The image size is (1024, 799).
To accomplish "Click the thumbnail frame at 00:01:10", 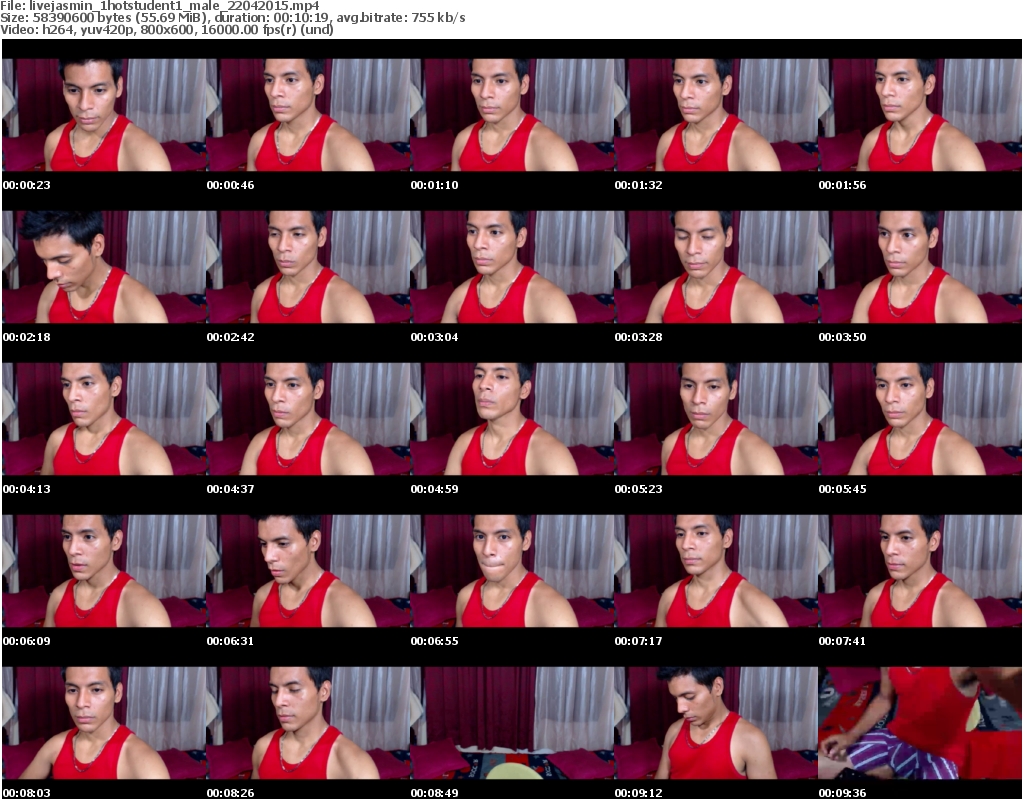I will click(512, 115).
